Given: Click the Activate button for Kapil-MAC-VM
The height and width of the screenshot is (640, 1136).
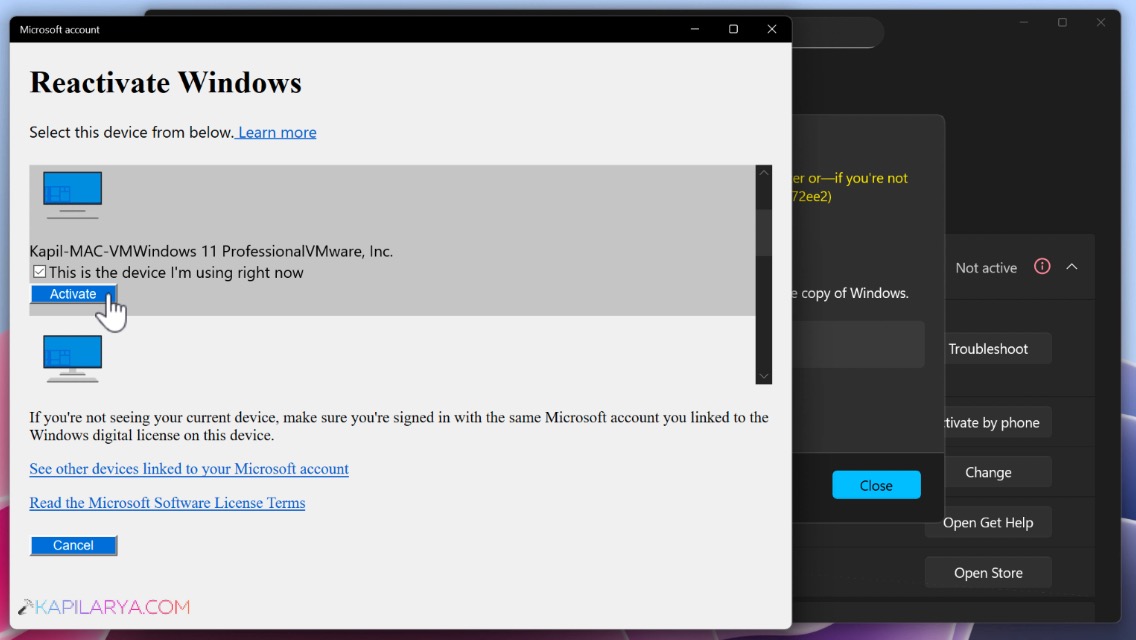Looking at the screenshot, I should click(x=71, y=293).
